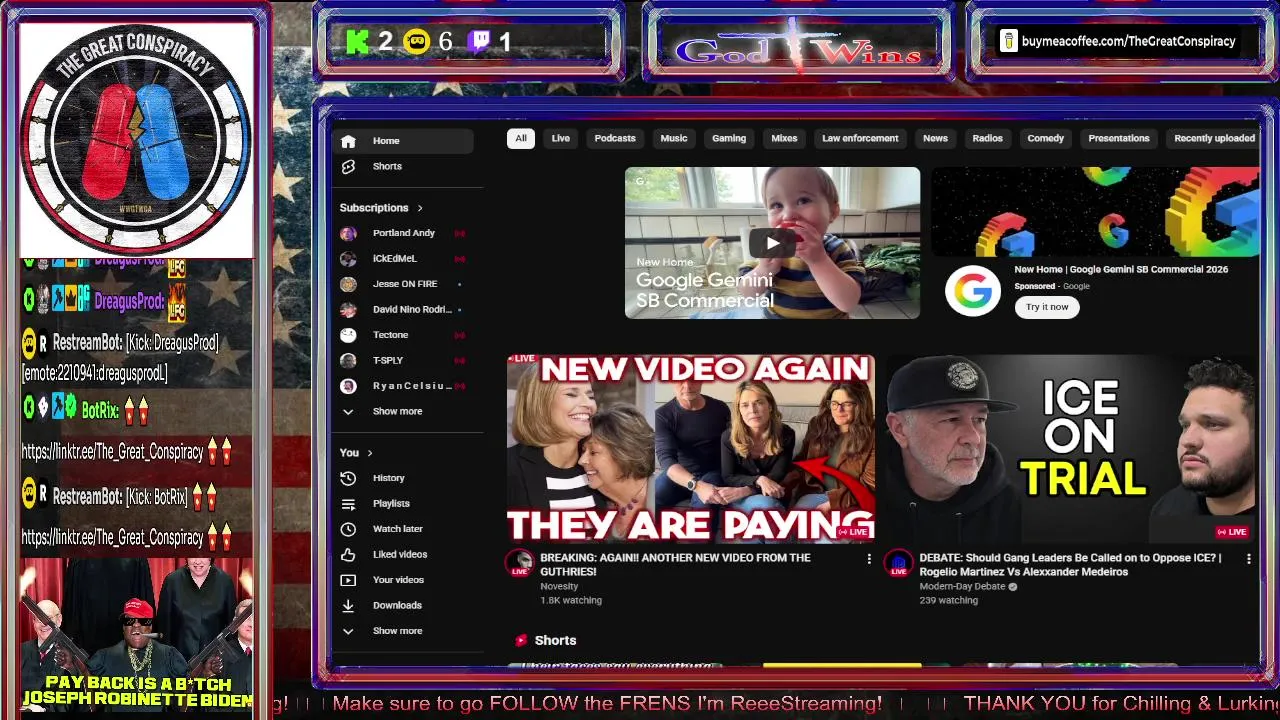Click The Great Conspiracy pill logo
The height and width of the screenshot is (720, 1280).
point(136,140)
